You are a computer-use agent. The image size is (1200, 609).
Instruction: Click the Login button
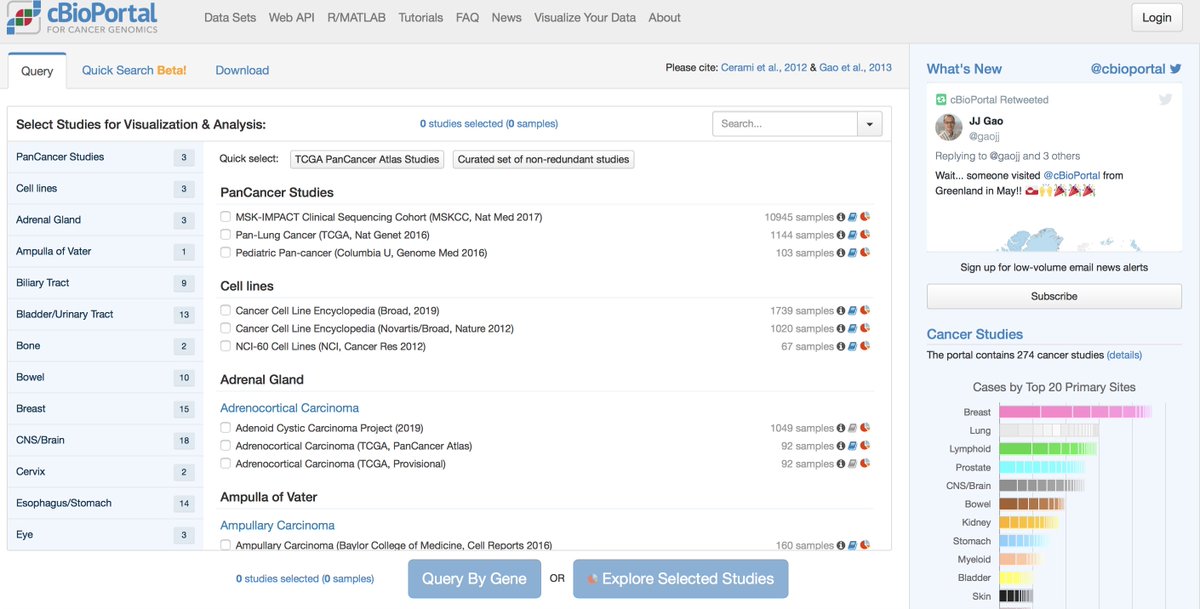click(x=1157, y=18)
